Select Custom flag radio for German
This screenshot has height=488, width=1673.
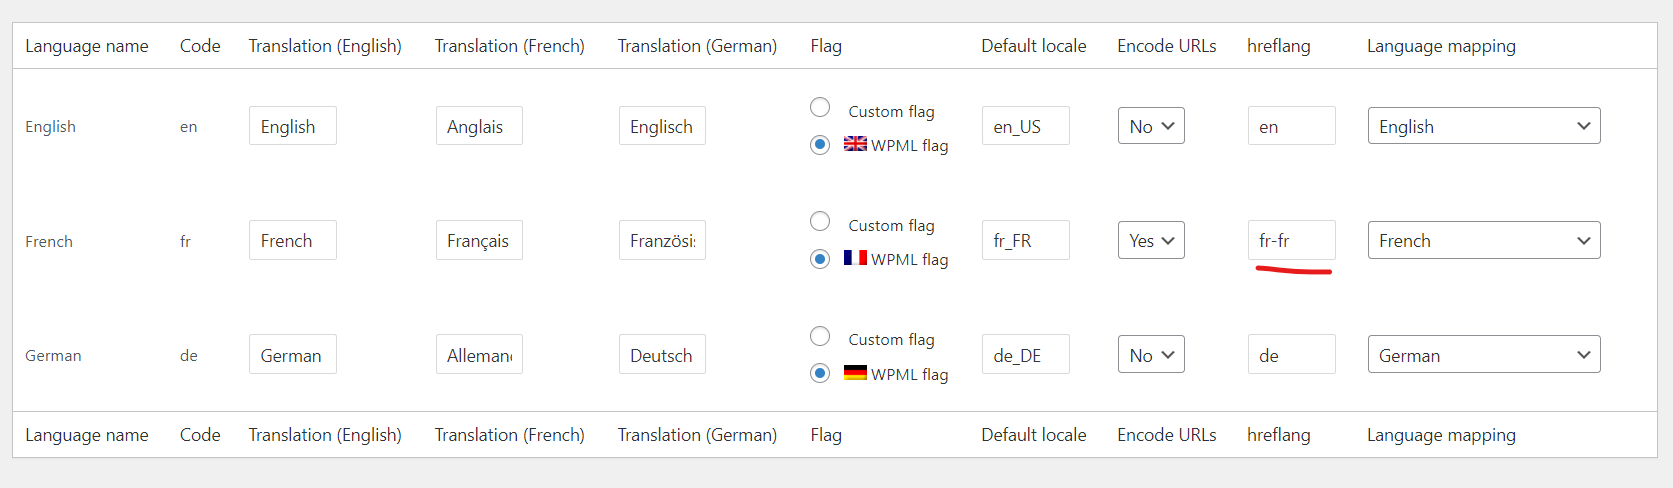tap(820, 336)
